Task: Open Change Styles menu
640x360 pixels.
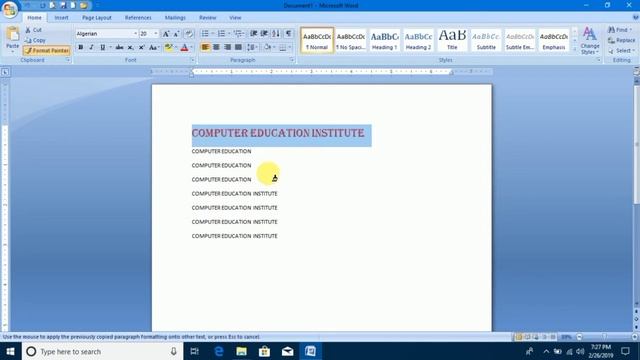Action: coord(590,40)
